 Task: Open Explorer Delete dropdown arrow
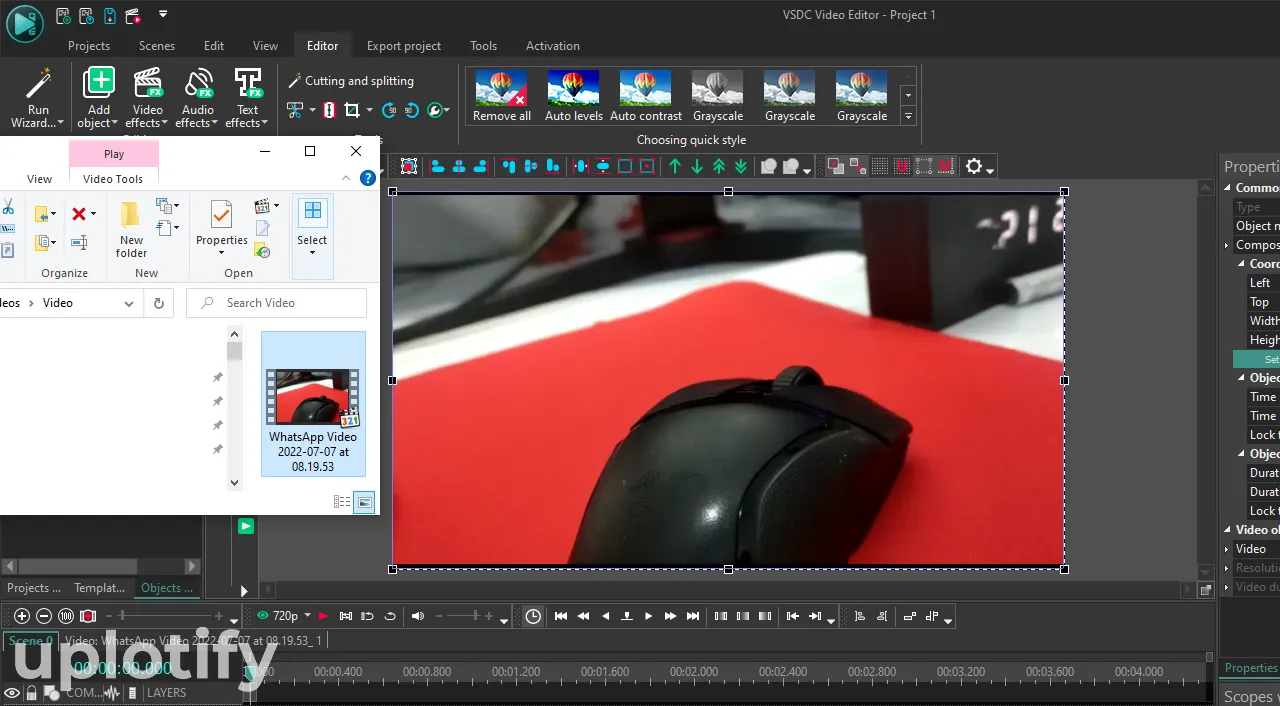93,214
